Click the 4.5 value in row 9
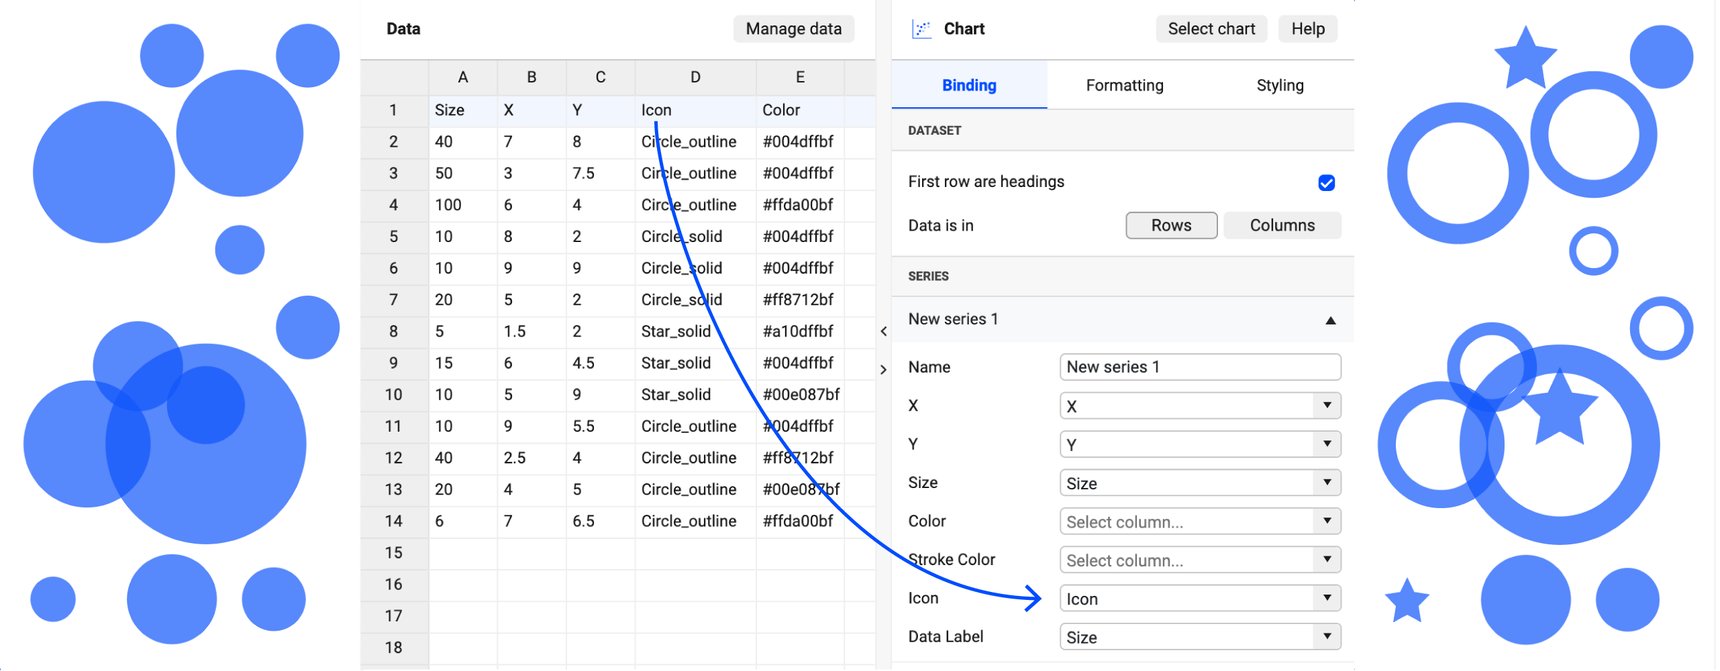Screen dimensions: 1720x671 pos(600,363)
